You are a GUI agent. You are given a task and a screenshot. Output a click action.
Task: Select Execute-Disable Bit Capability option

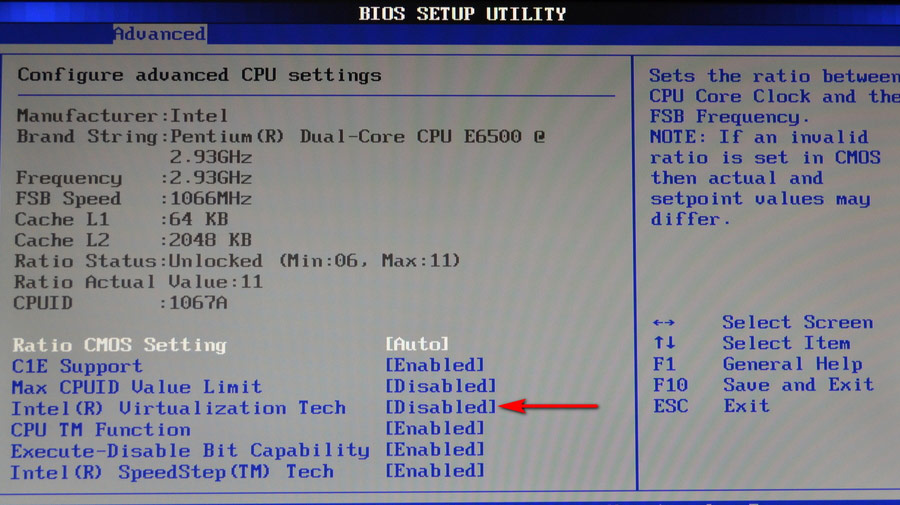click(x=191, y=451)
